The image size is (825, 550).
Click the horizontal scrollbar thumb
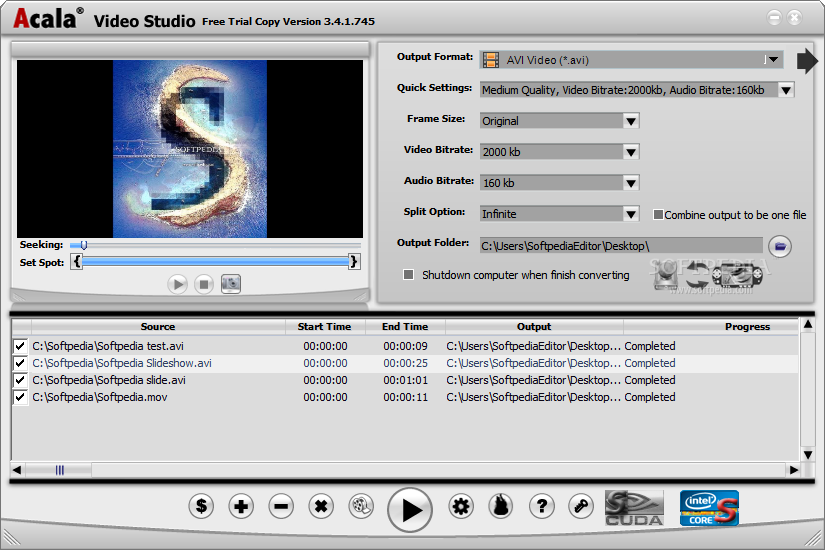(59, 470)
